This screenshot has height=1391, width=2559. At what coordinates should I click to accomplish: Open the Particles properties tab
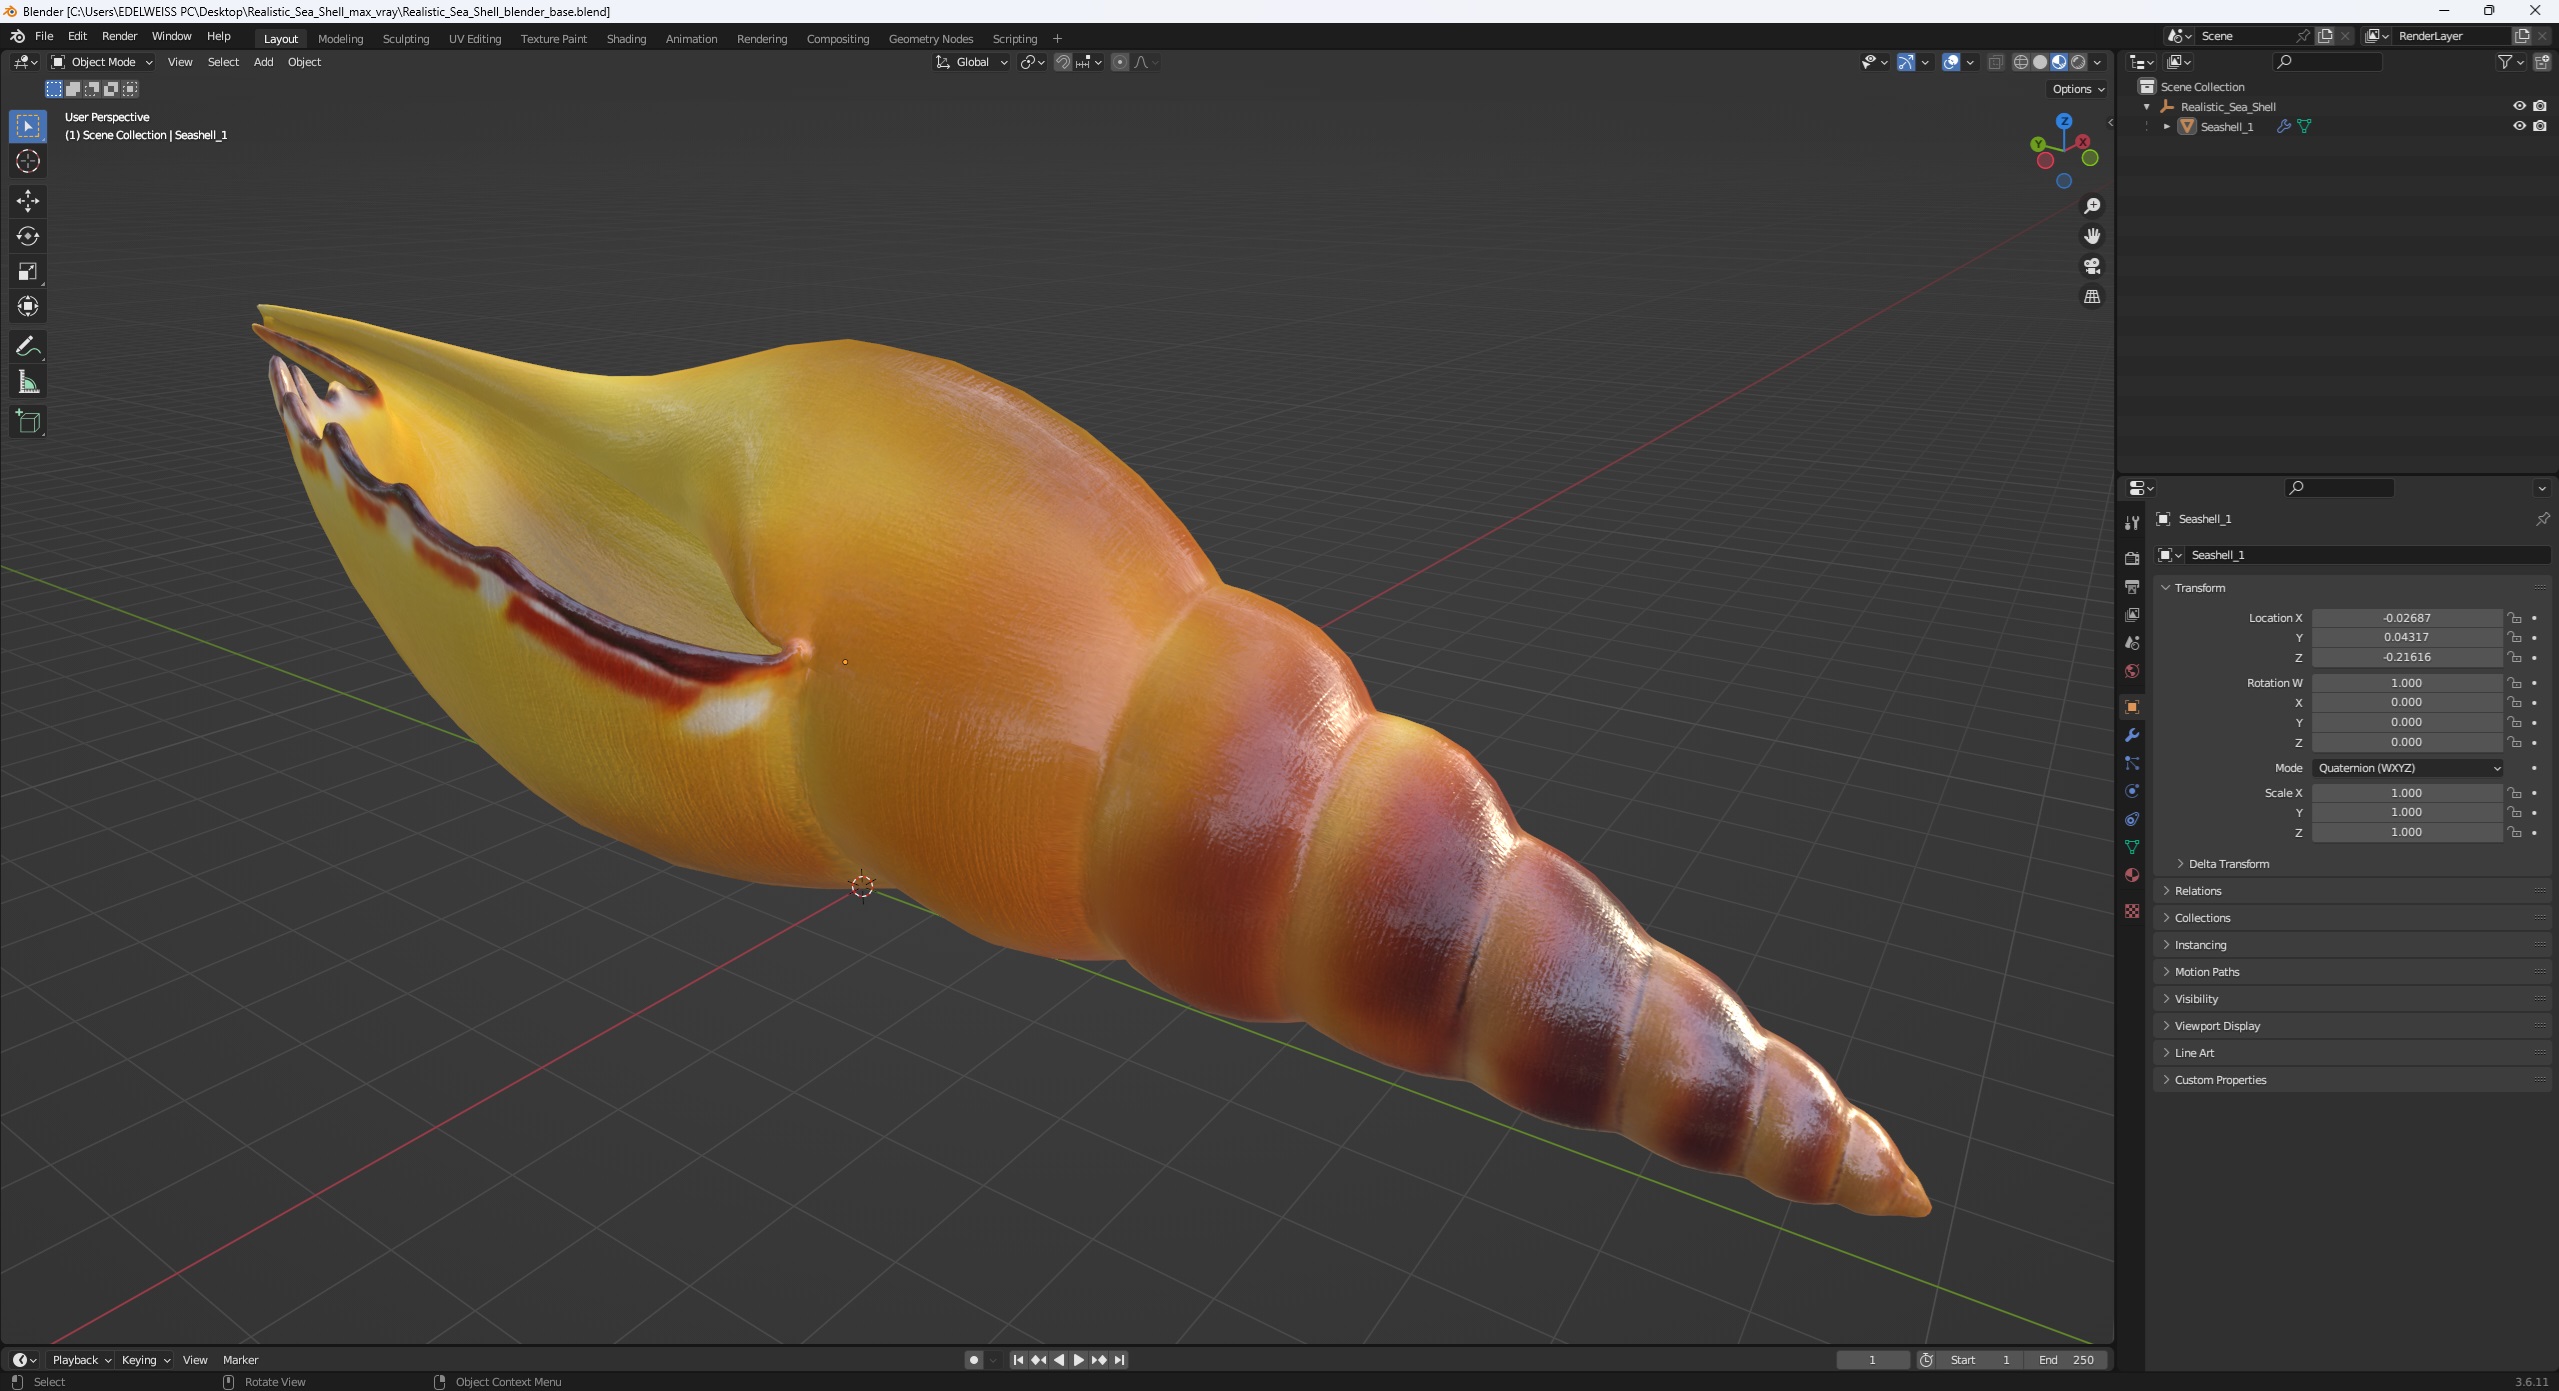click(2132, 763)
